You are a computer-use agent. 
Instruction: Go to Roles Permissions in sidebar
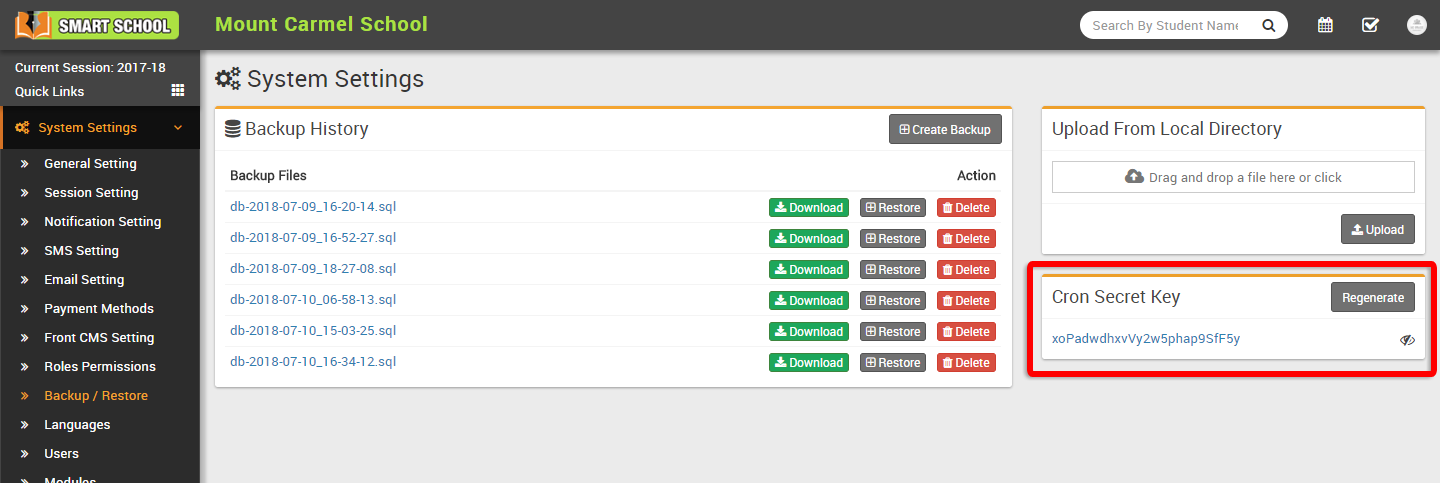(99, 367)
